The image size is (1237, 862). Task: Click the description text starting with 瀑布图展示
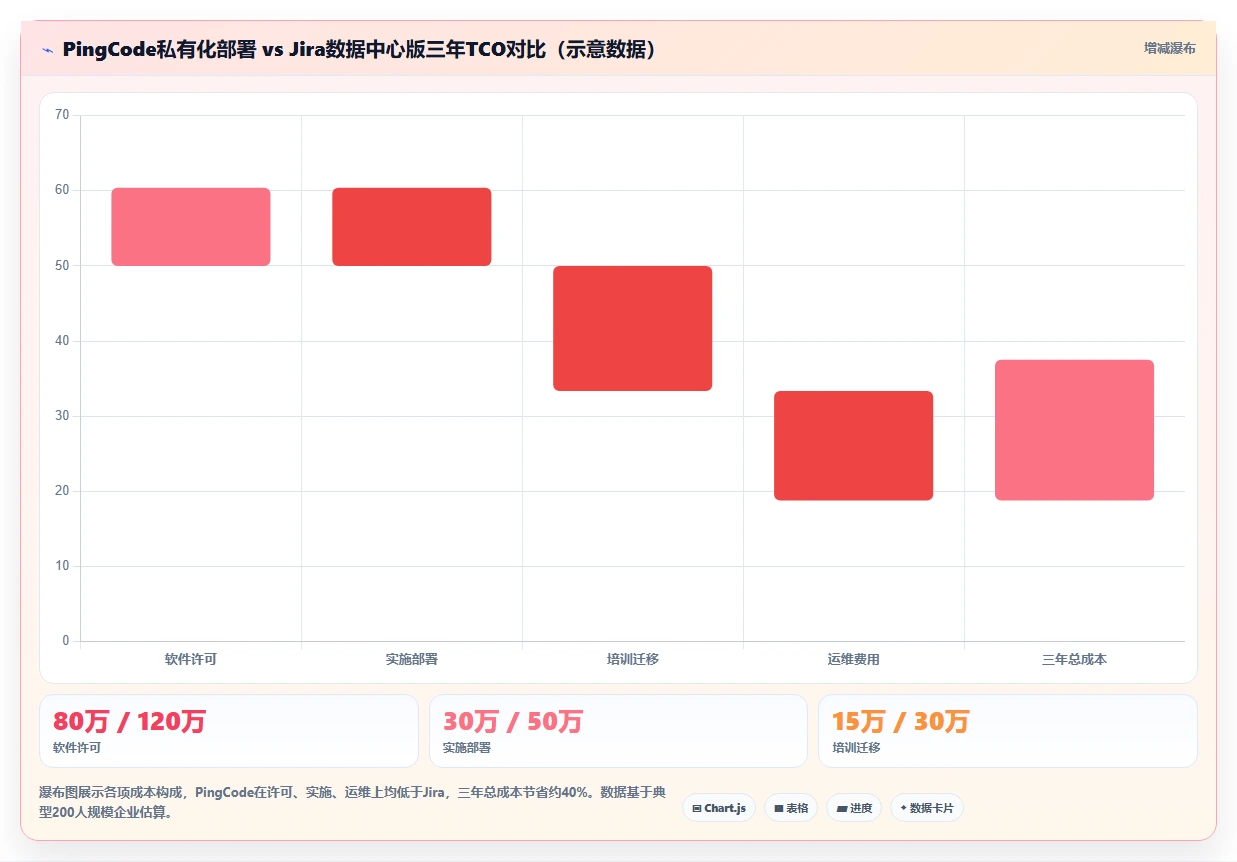click(x=352, y=802)
